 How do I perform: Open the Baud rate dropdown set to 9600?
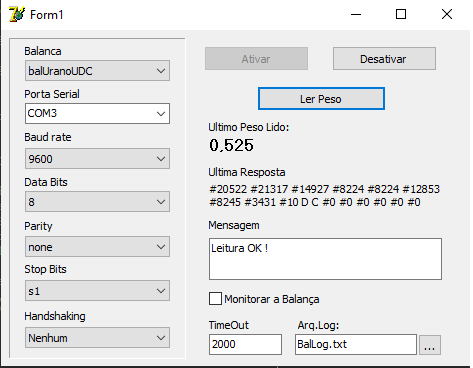[x=97, y=159]
